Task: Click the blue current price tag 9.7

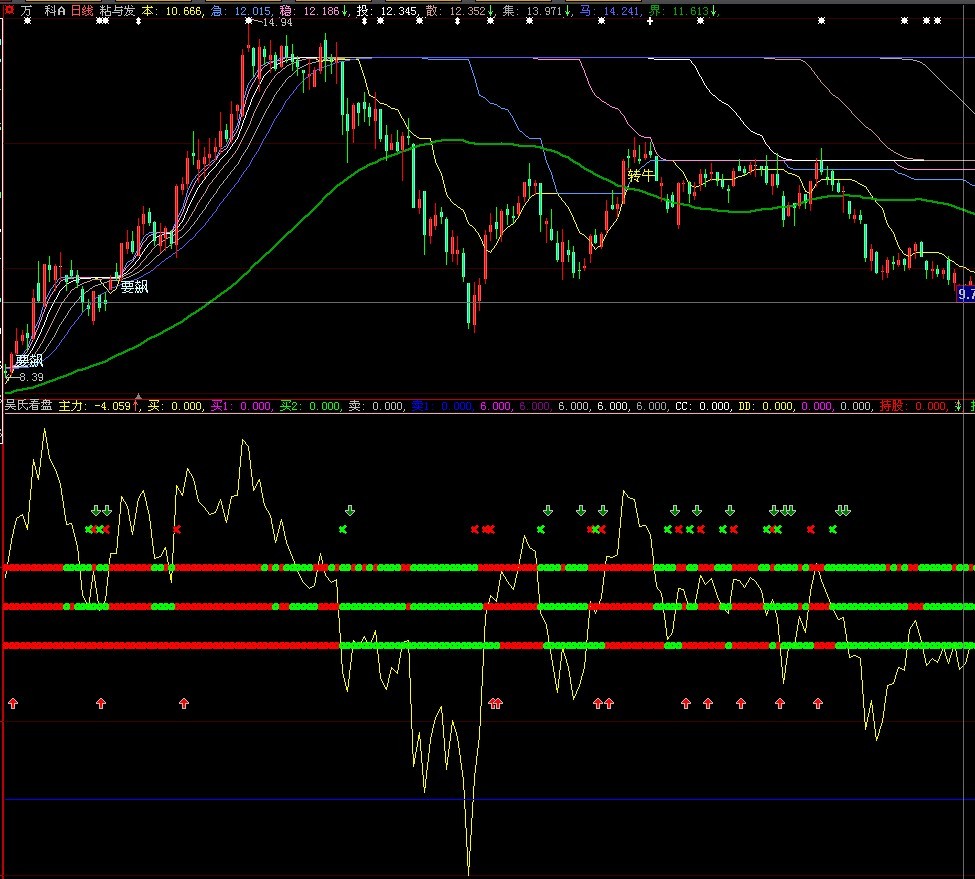Action: pos(964,294)
